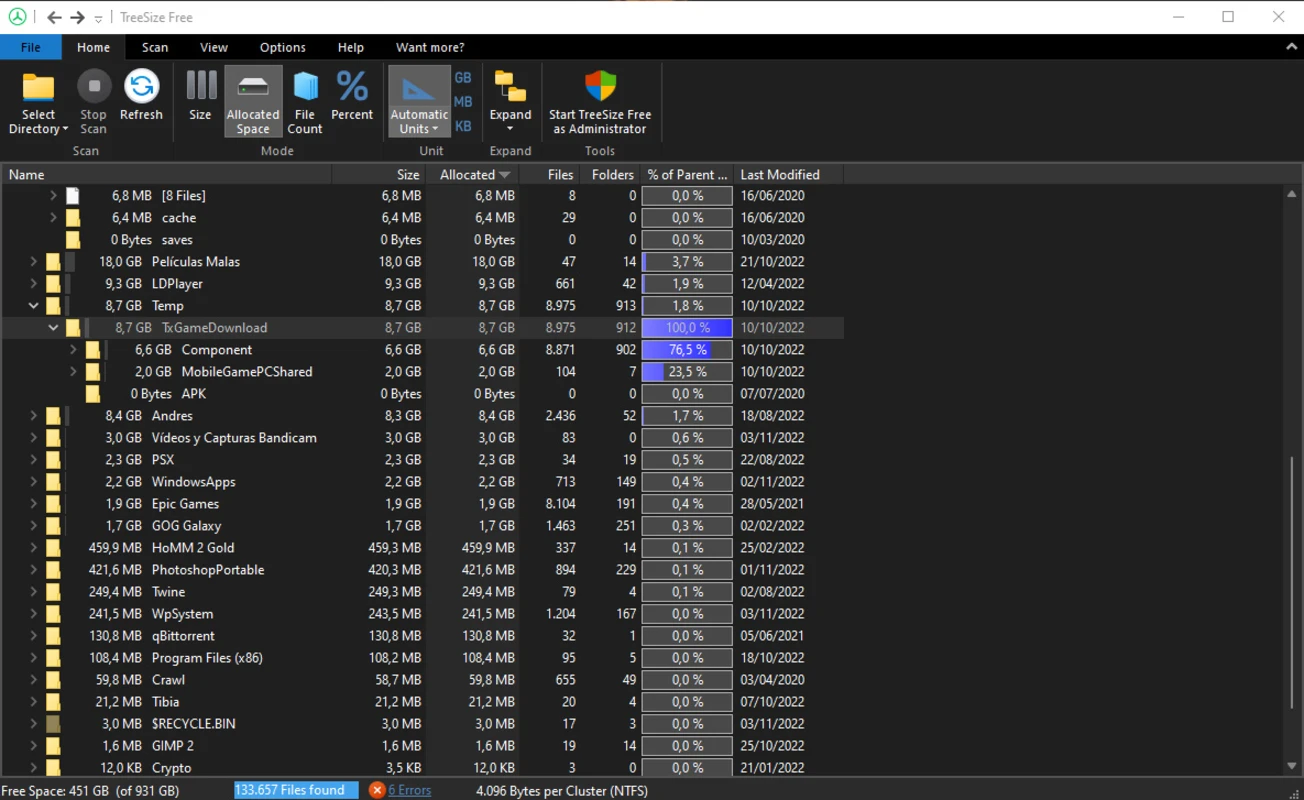Toggle units to GB
This screenshot has height=800, width=1304.
pyautogui.click(x=462, y=77)
